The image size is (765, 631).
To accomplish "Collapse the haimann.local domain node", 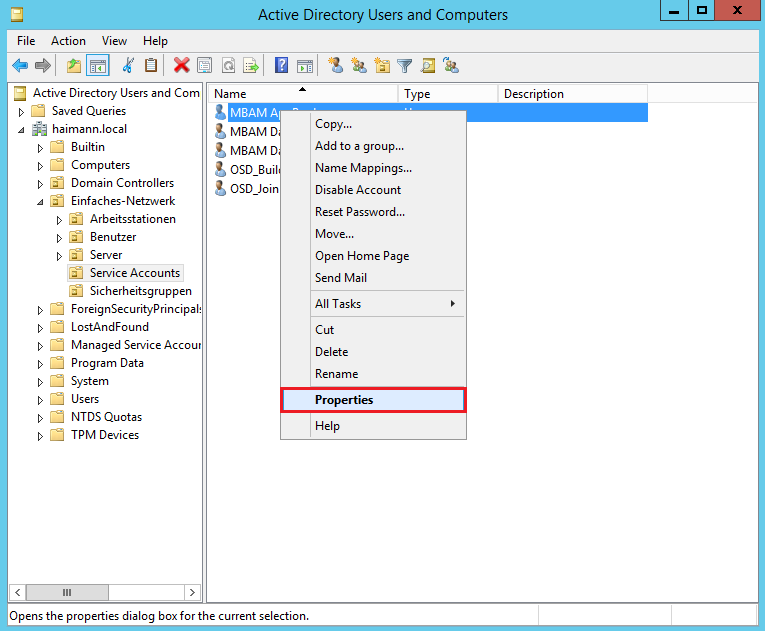I will pyautogui.click(x=21, y=130).
